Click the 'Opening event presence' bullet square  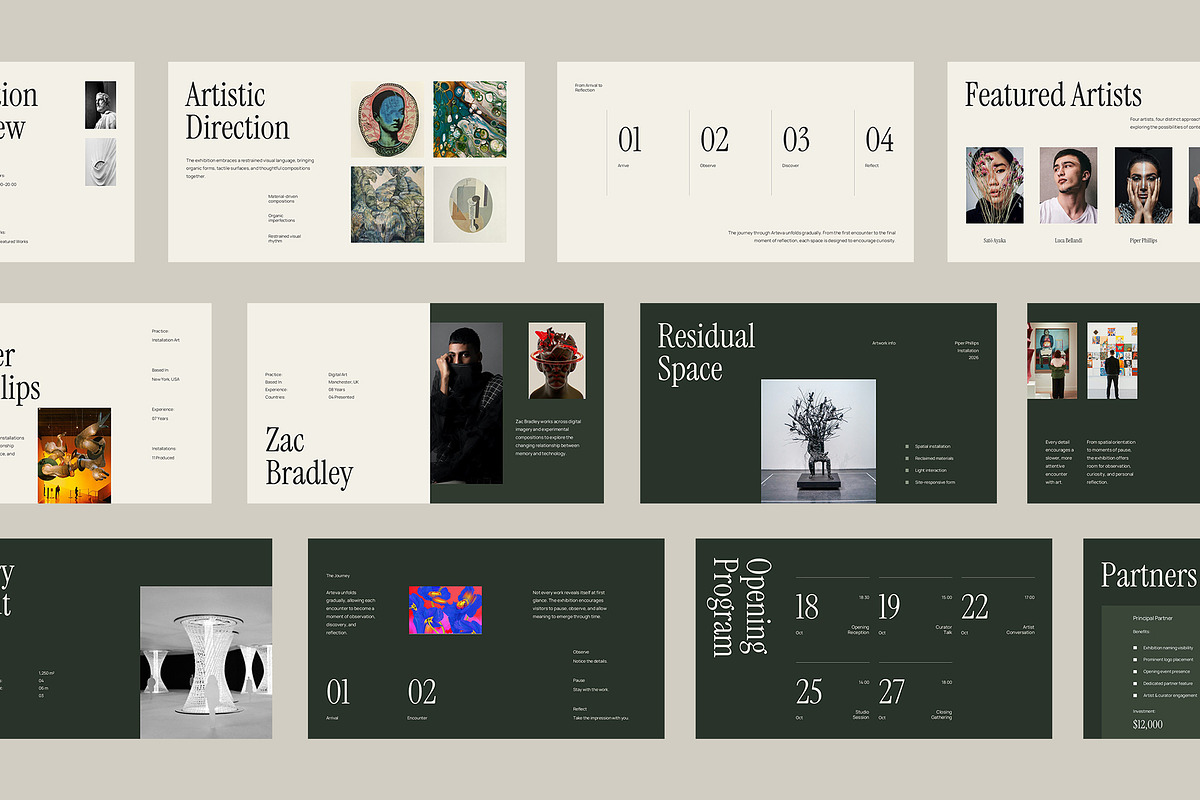tap(1135, 672)
